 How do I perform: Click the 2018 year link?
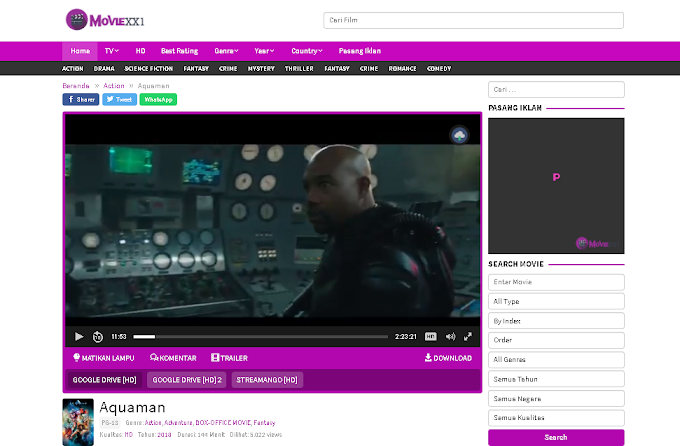pyautogui.click(x=164, y=435)
